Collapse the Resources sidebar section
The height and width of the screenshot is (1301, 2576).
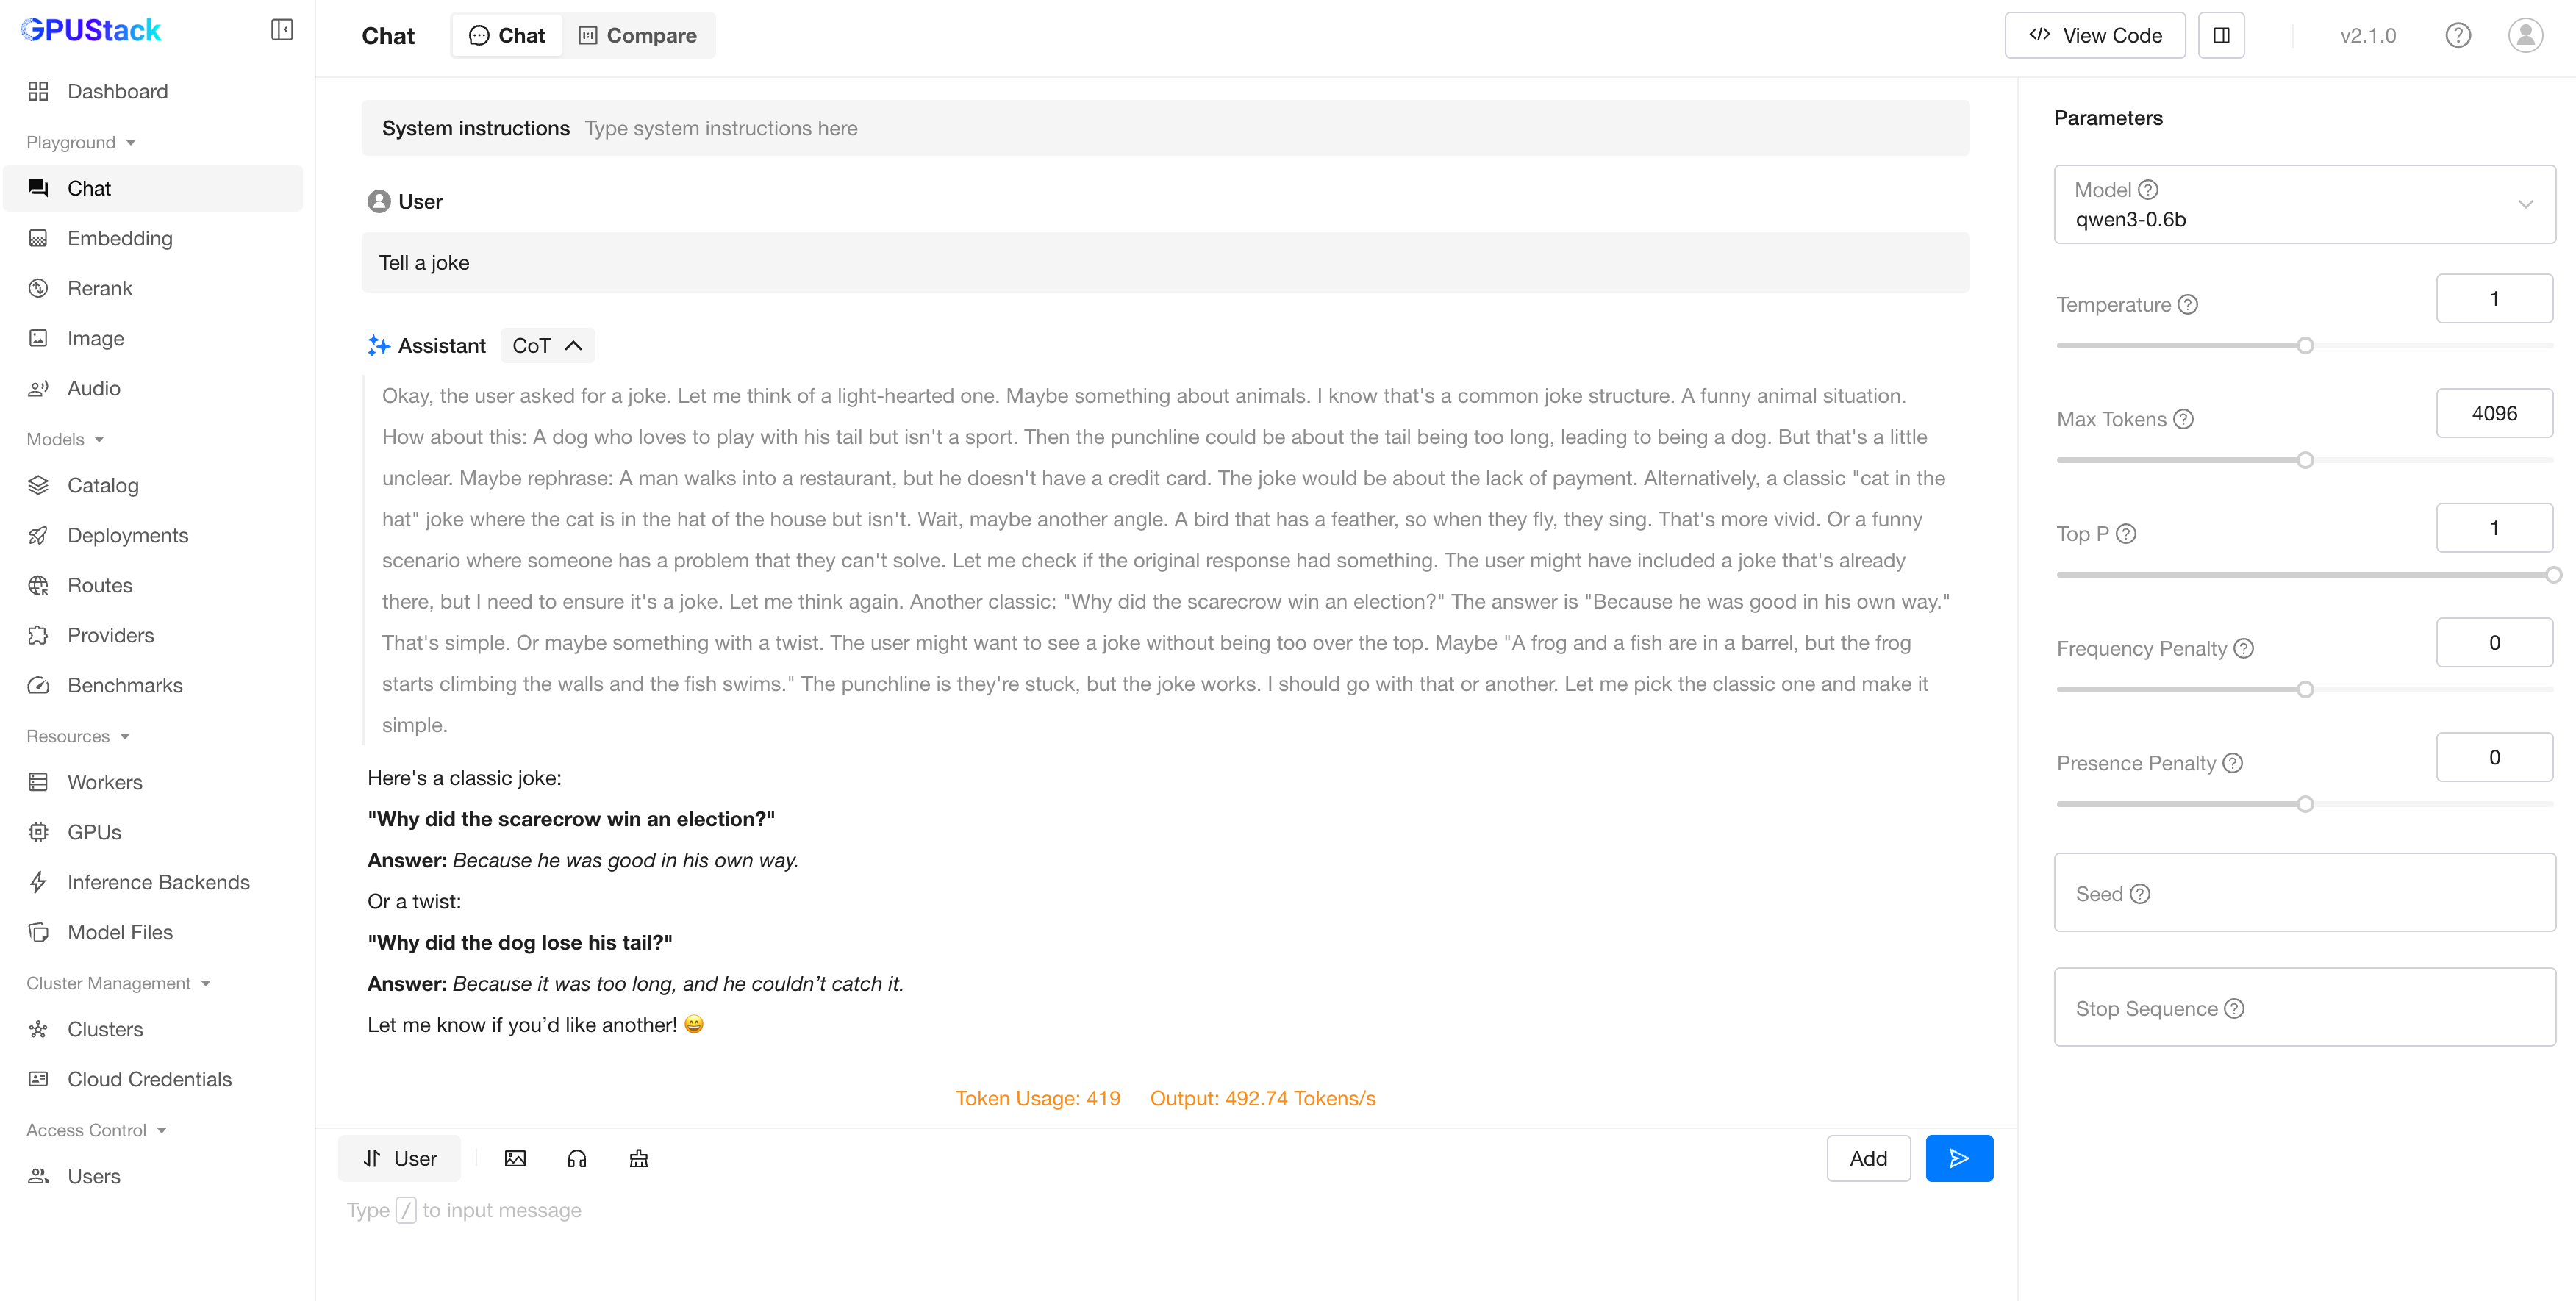click(x=78, y=736)
